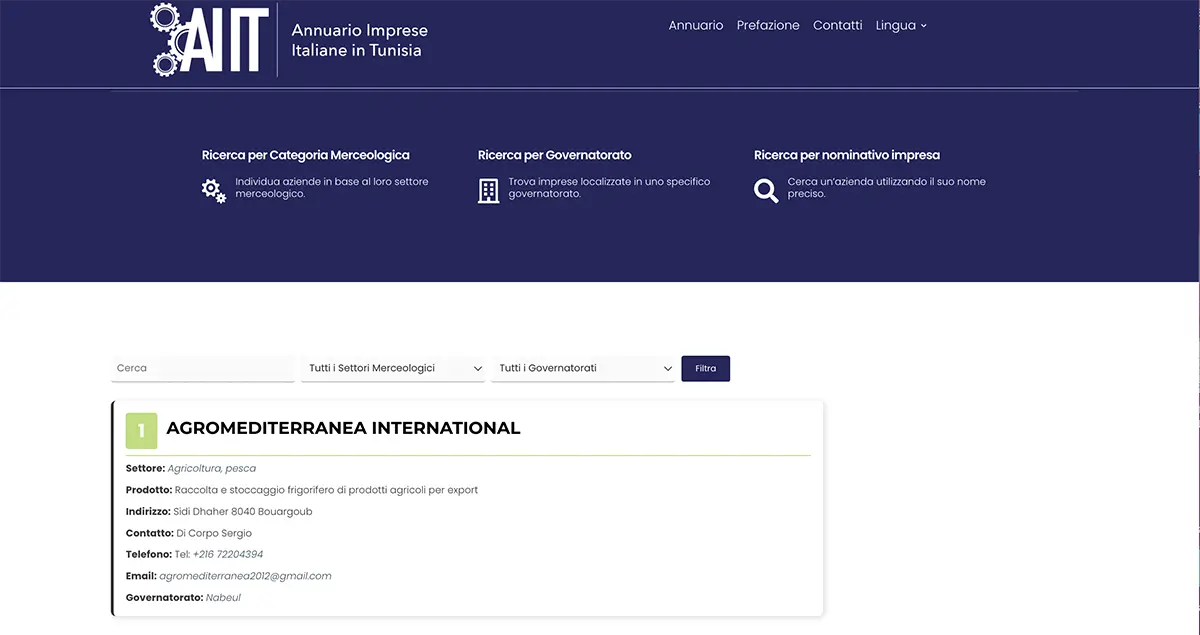Click the +216 72204394 phone number
This screenshot has width=1200, height=635.
pos(228,554)
